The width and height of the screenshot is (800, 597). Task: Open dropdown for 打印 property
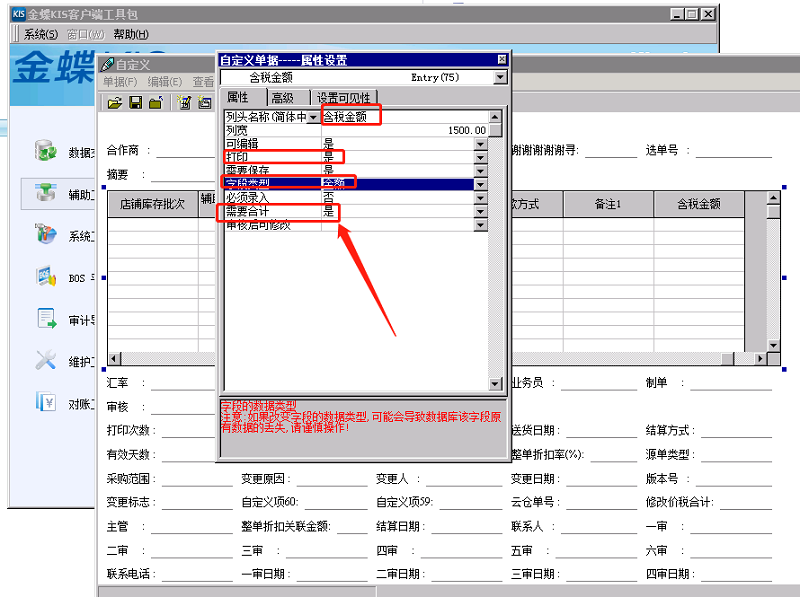tap(480, 157)
